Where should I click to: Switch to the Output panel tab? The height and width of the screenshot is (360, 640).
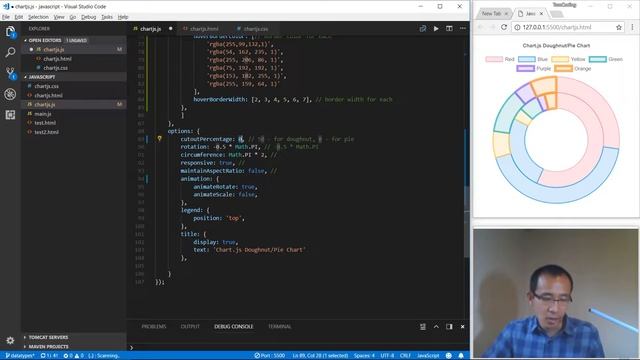pos(190,327)
